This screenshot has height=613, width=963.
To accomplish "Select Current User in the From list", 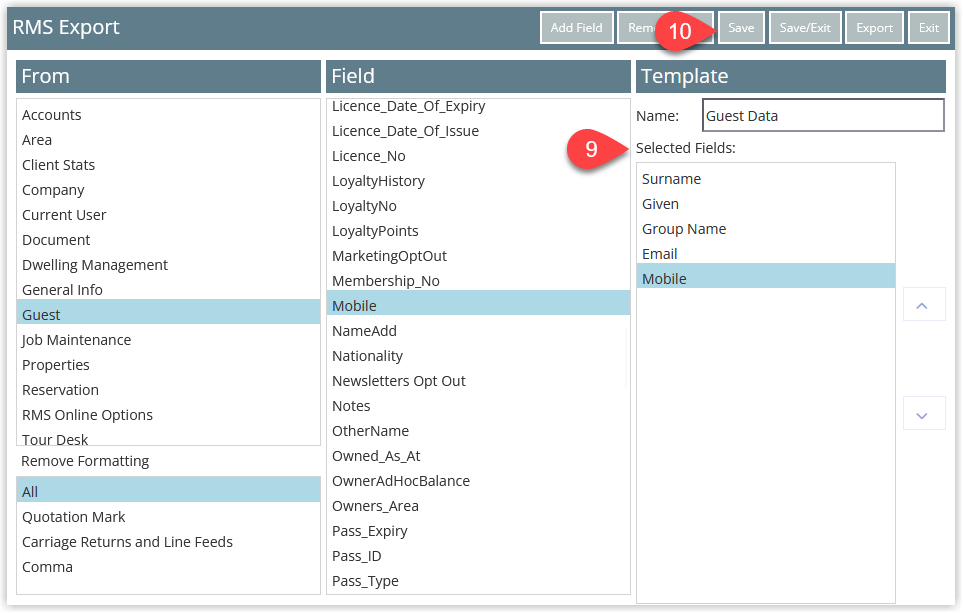I will tap(168, 215).
